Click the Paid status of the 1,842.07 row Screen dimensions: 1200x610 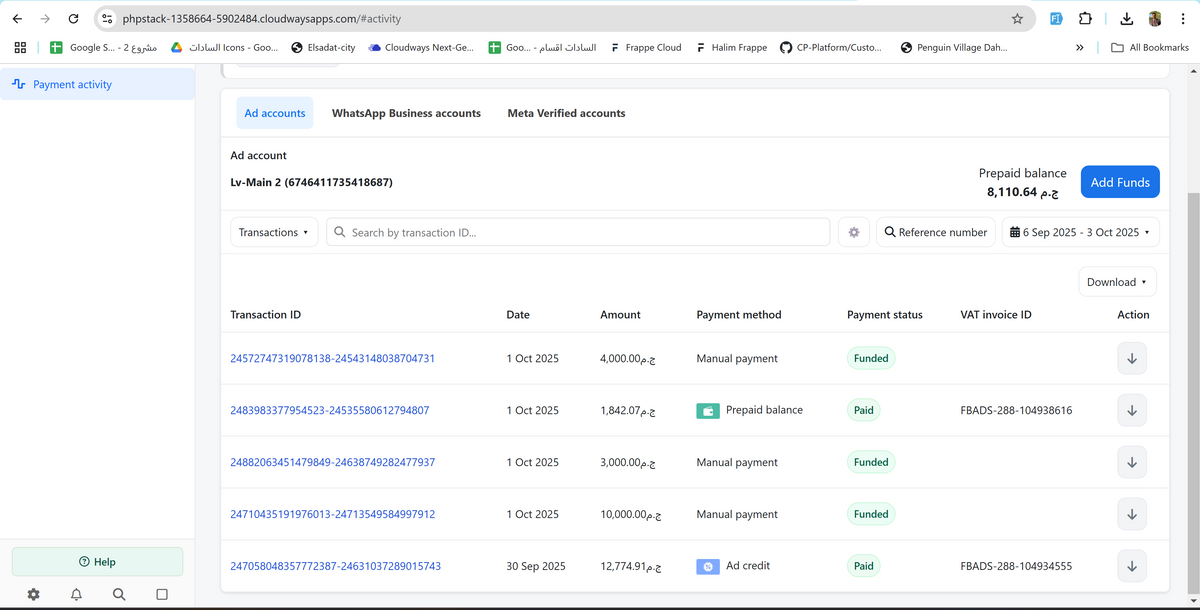(x=864, y=410)
